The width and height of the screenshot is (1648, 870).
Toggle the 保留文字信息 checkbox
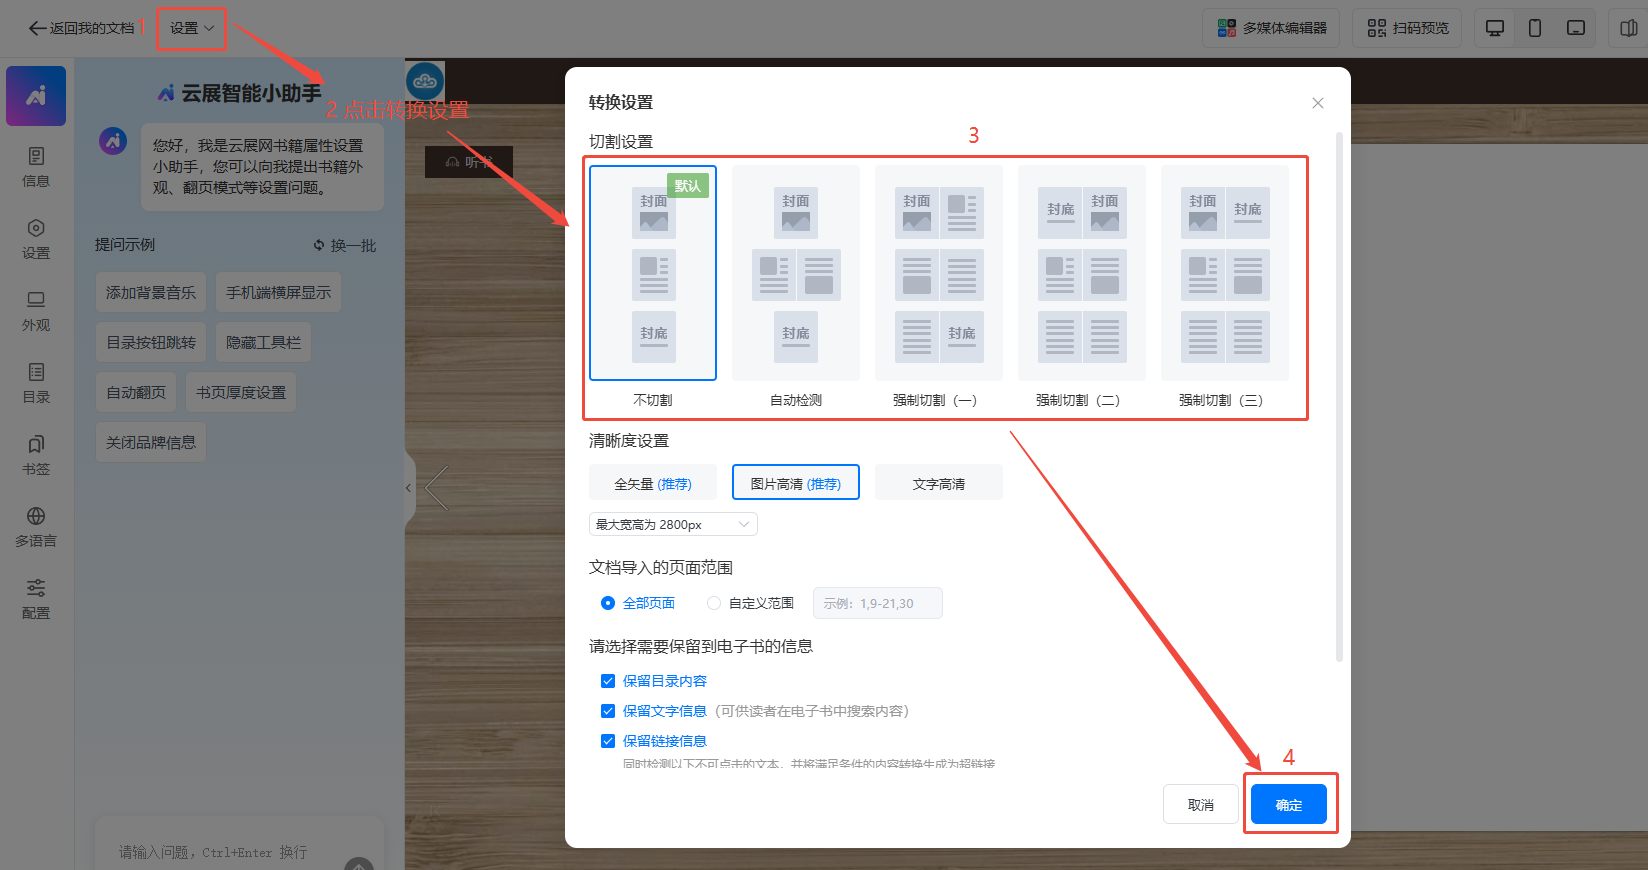click(608, 711)
